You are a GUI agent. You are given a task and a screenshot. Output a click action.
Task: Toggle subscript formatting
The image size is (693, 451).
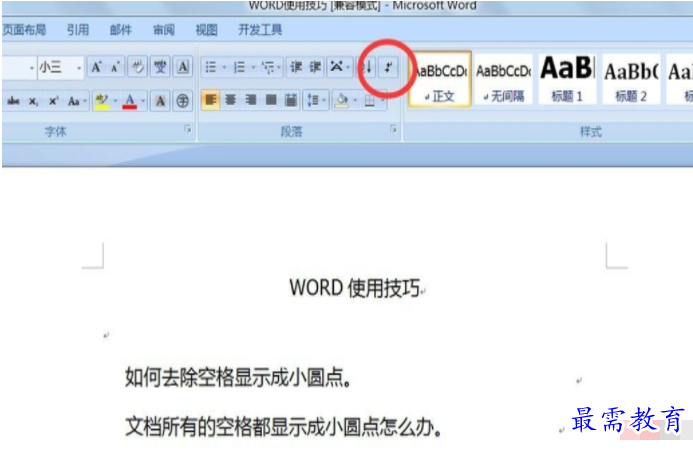(33, 101)
